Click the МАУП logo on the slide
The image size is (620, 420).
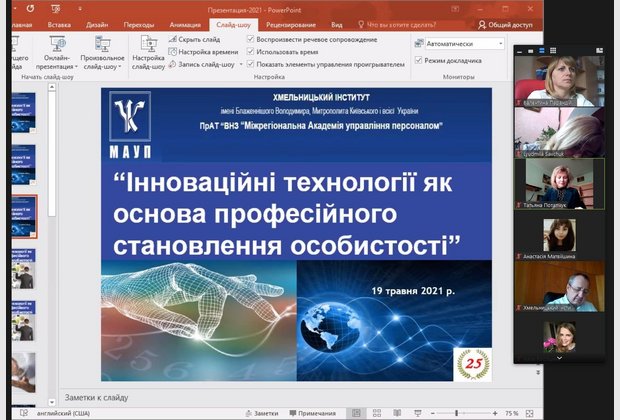coord(130,125)
